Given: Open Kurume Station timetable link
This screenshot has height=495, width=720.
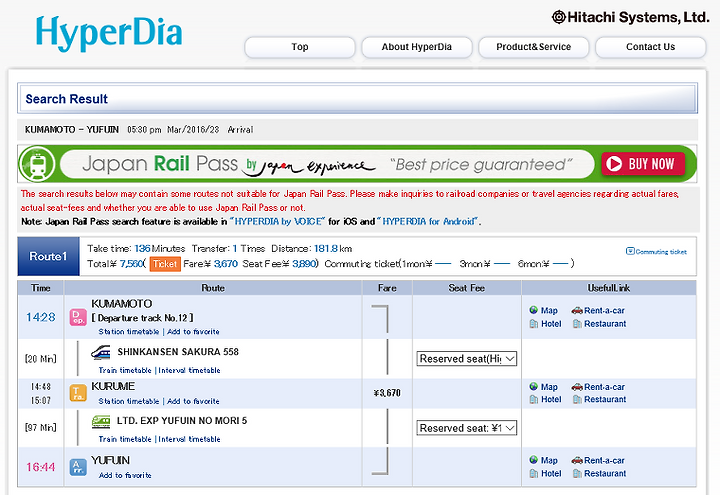Looking at the screenshot, I should pyautogui.click(x=129, y=401).
